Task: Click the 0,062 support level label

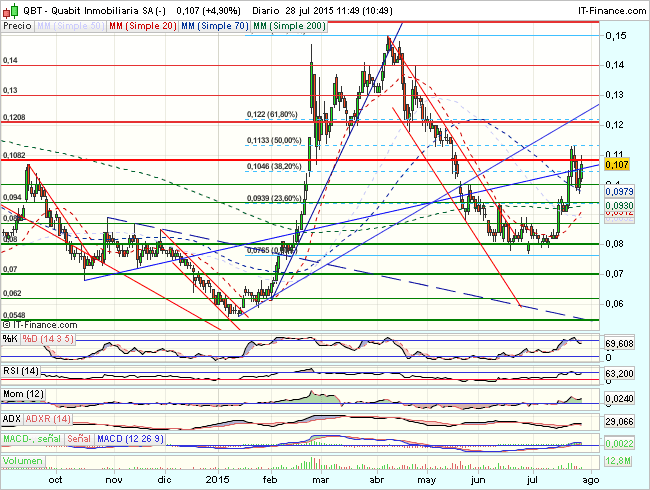Action: click(x=12, y=293)
